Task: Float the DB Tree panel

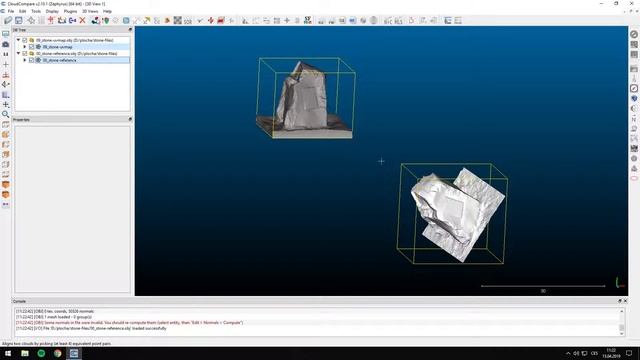Action: click(130, 30)
